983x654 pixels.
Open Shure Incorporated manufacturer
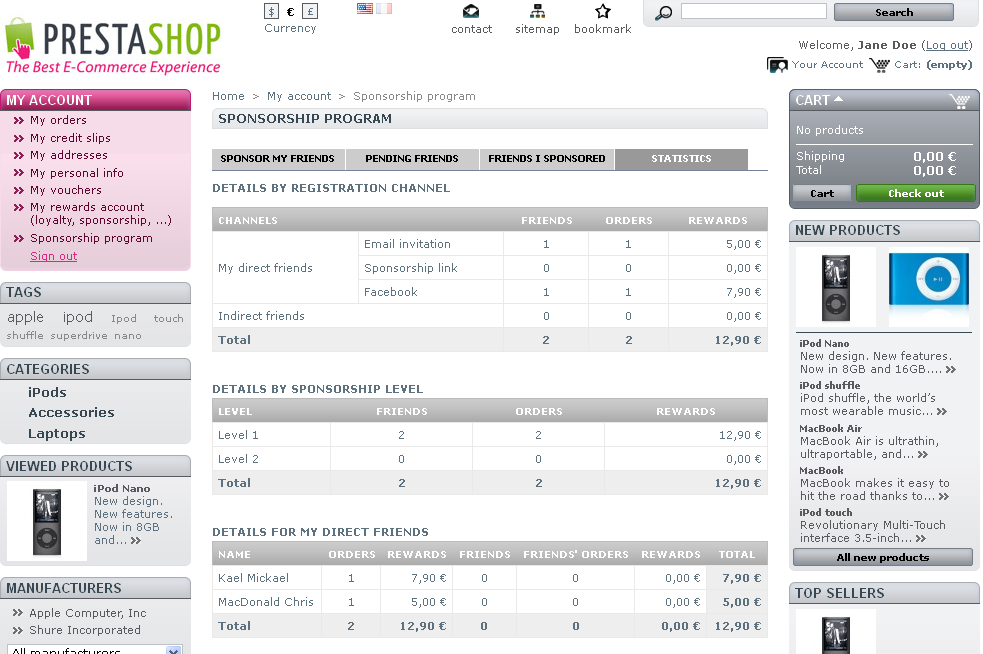[x=85, y=630]
